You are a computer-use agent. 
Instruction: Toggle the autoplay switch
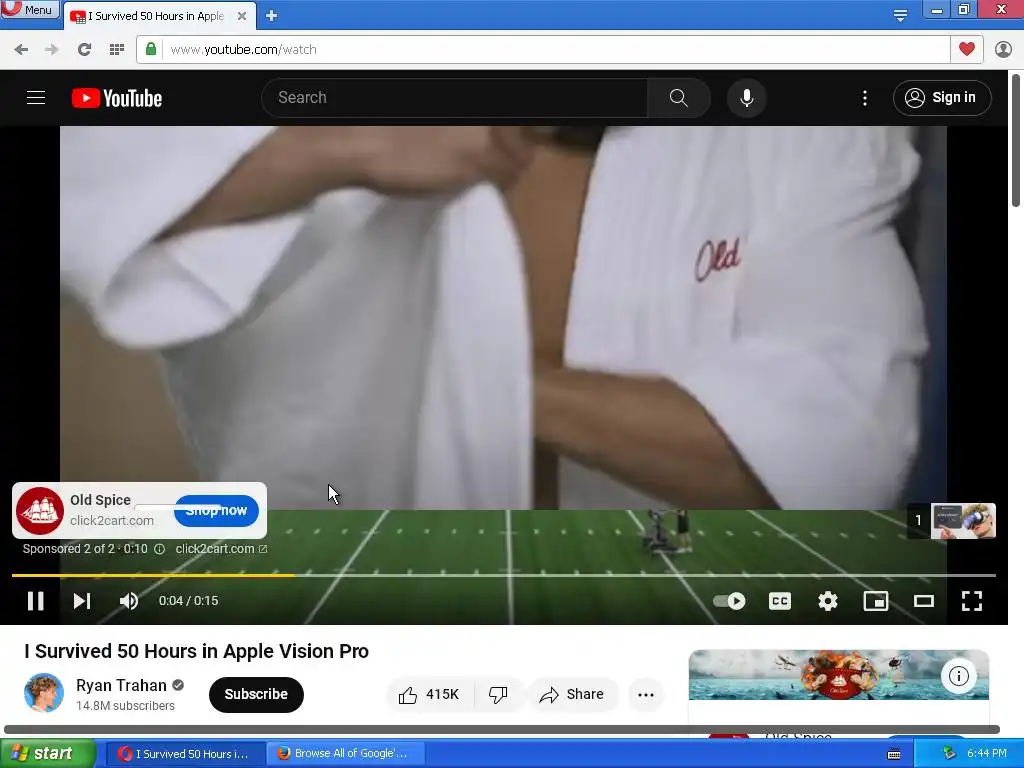click(729, 601)
